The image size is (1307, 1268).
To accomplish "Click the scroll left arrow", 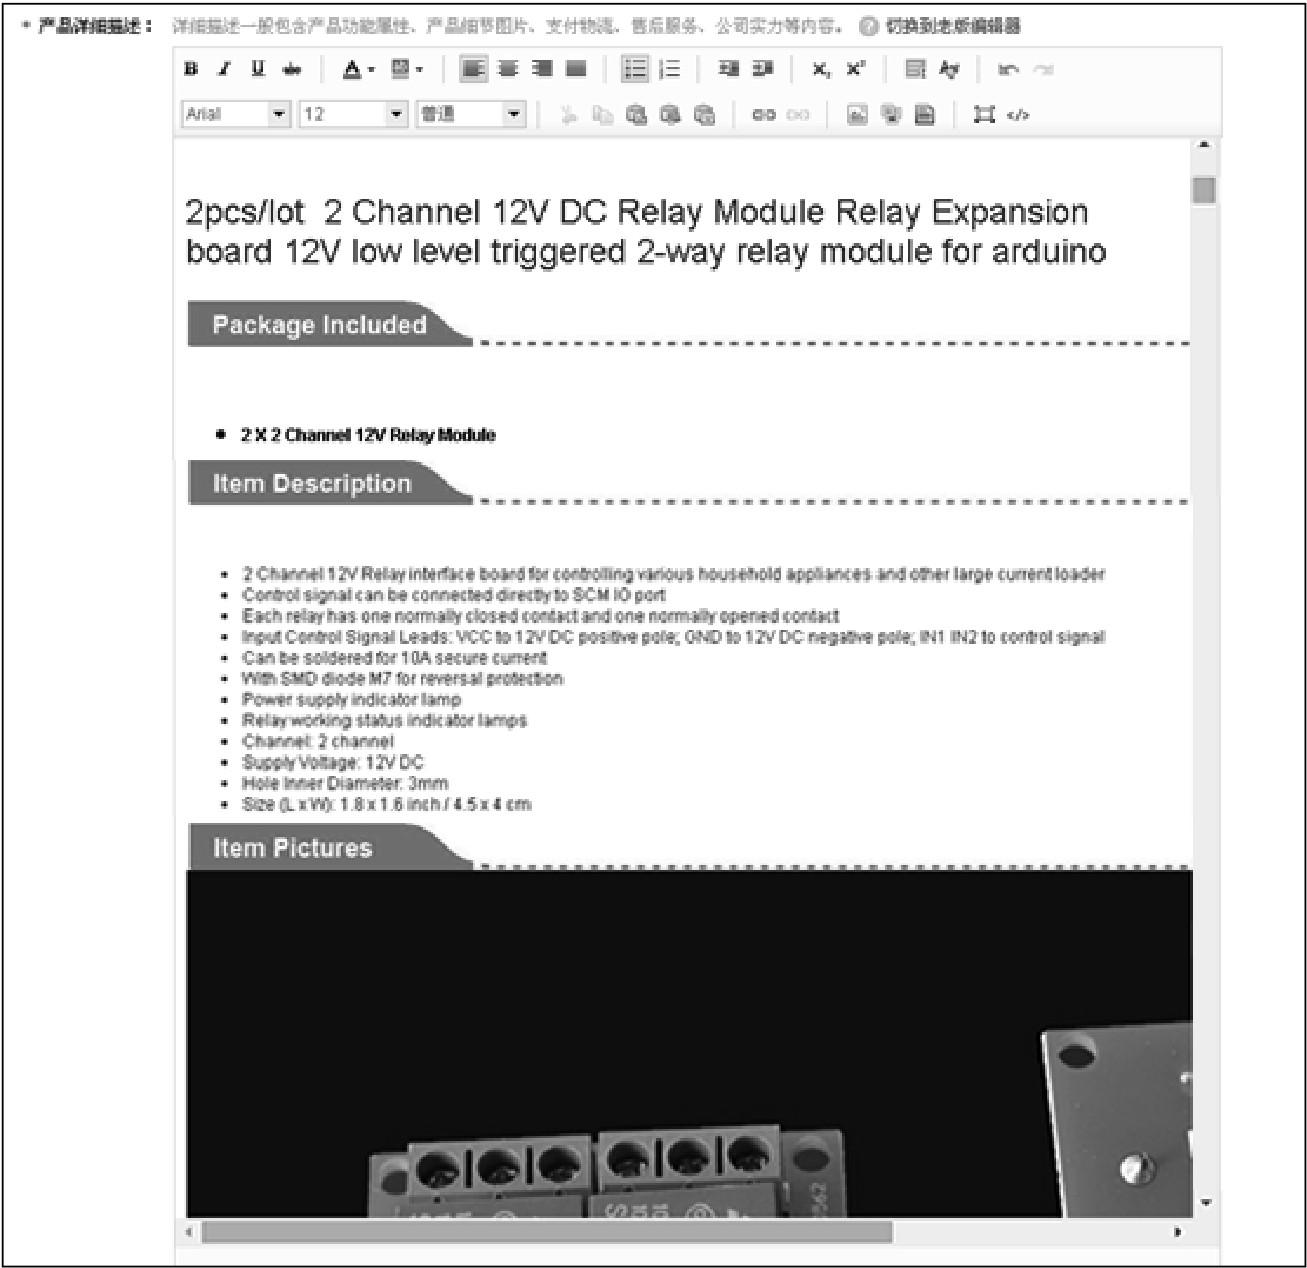I will pyautogui.click(x=190, y=1232).
